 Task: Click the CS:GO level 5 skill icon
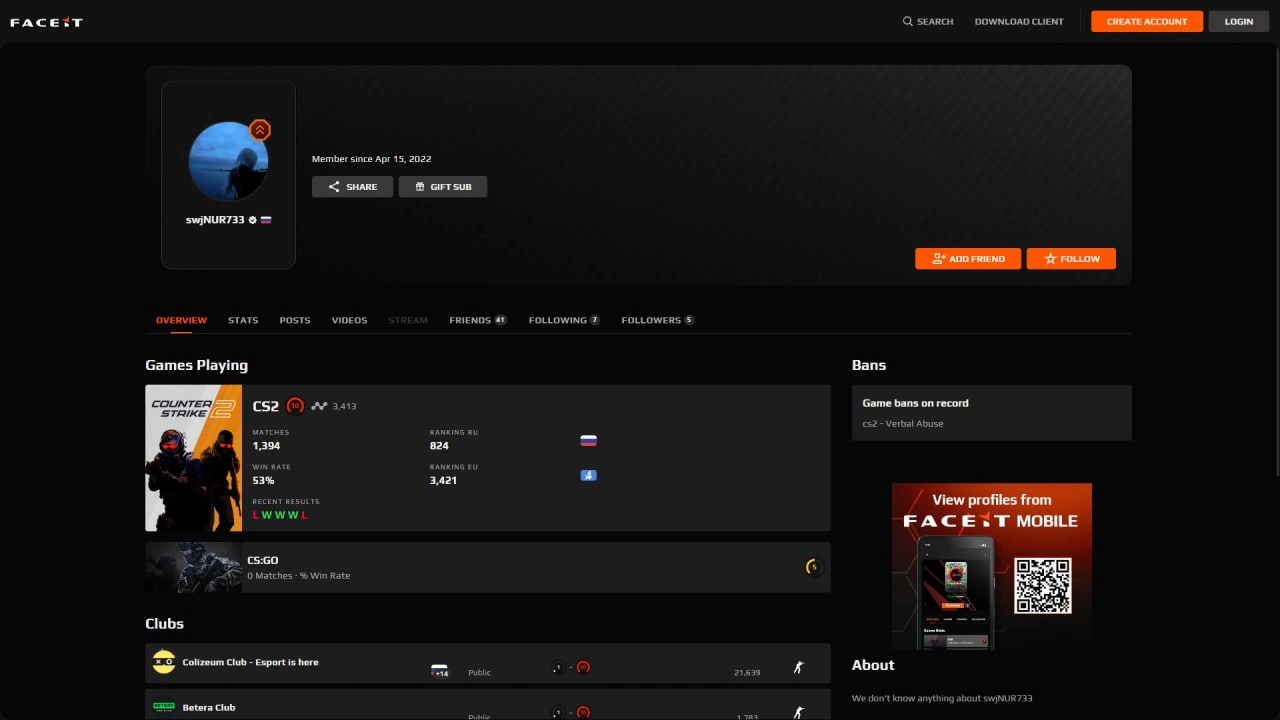click(814, 567)
